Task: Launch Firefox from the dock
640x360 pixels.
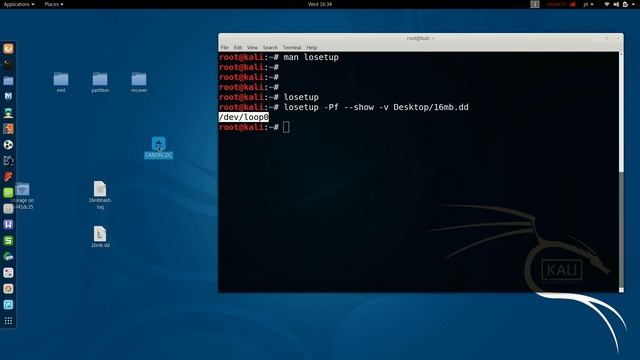Action: tap(8, 49)
